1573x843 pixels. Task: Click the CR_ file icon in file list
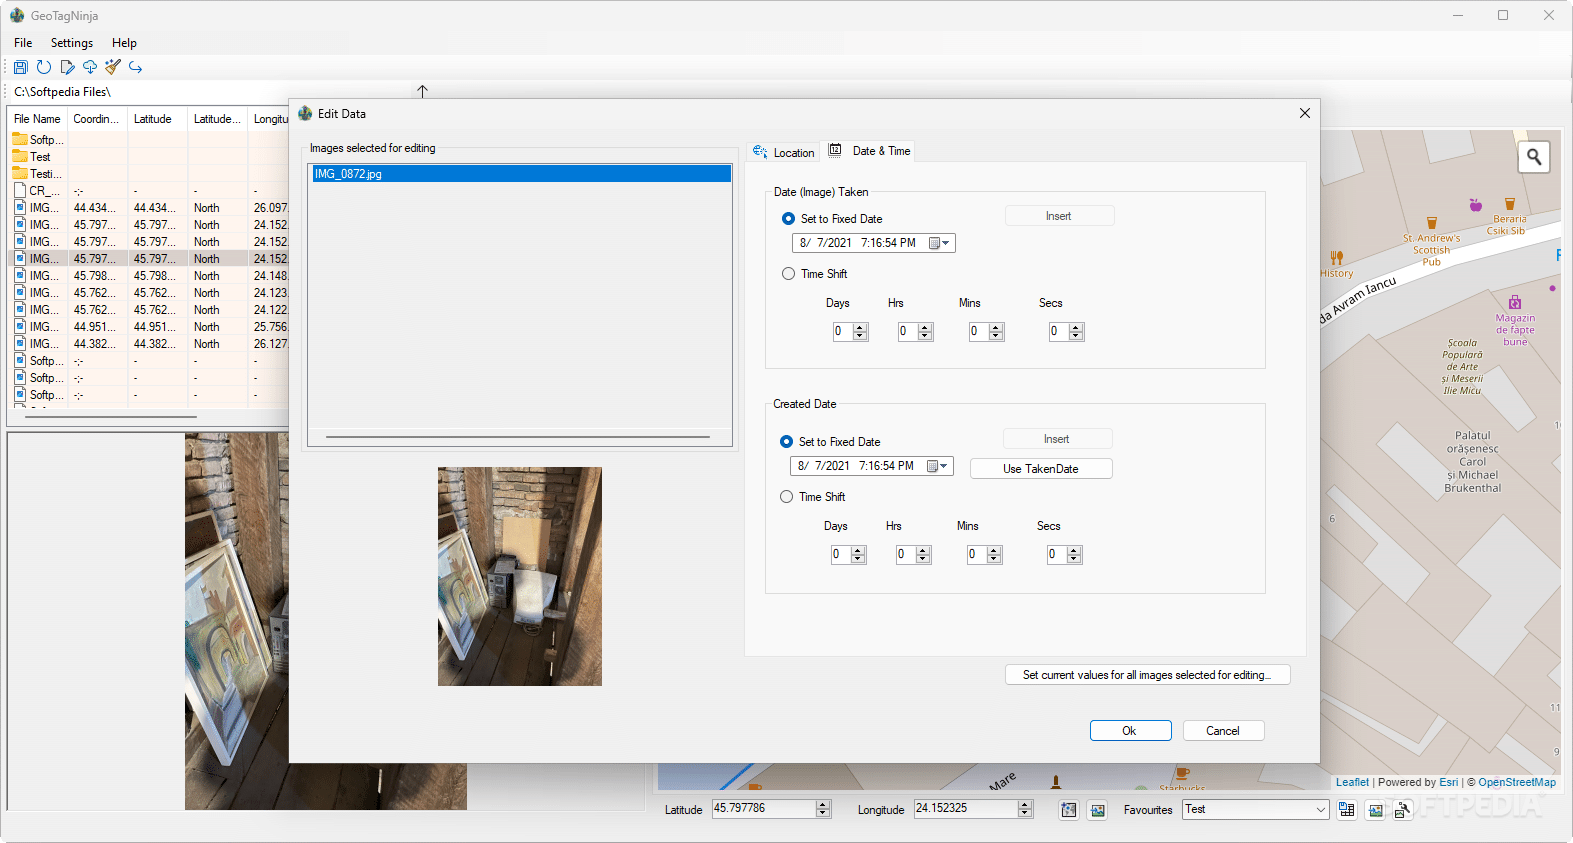[x=20, y=191]
